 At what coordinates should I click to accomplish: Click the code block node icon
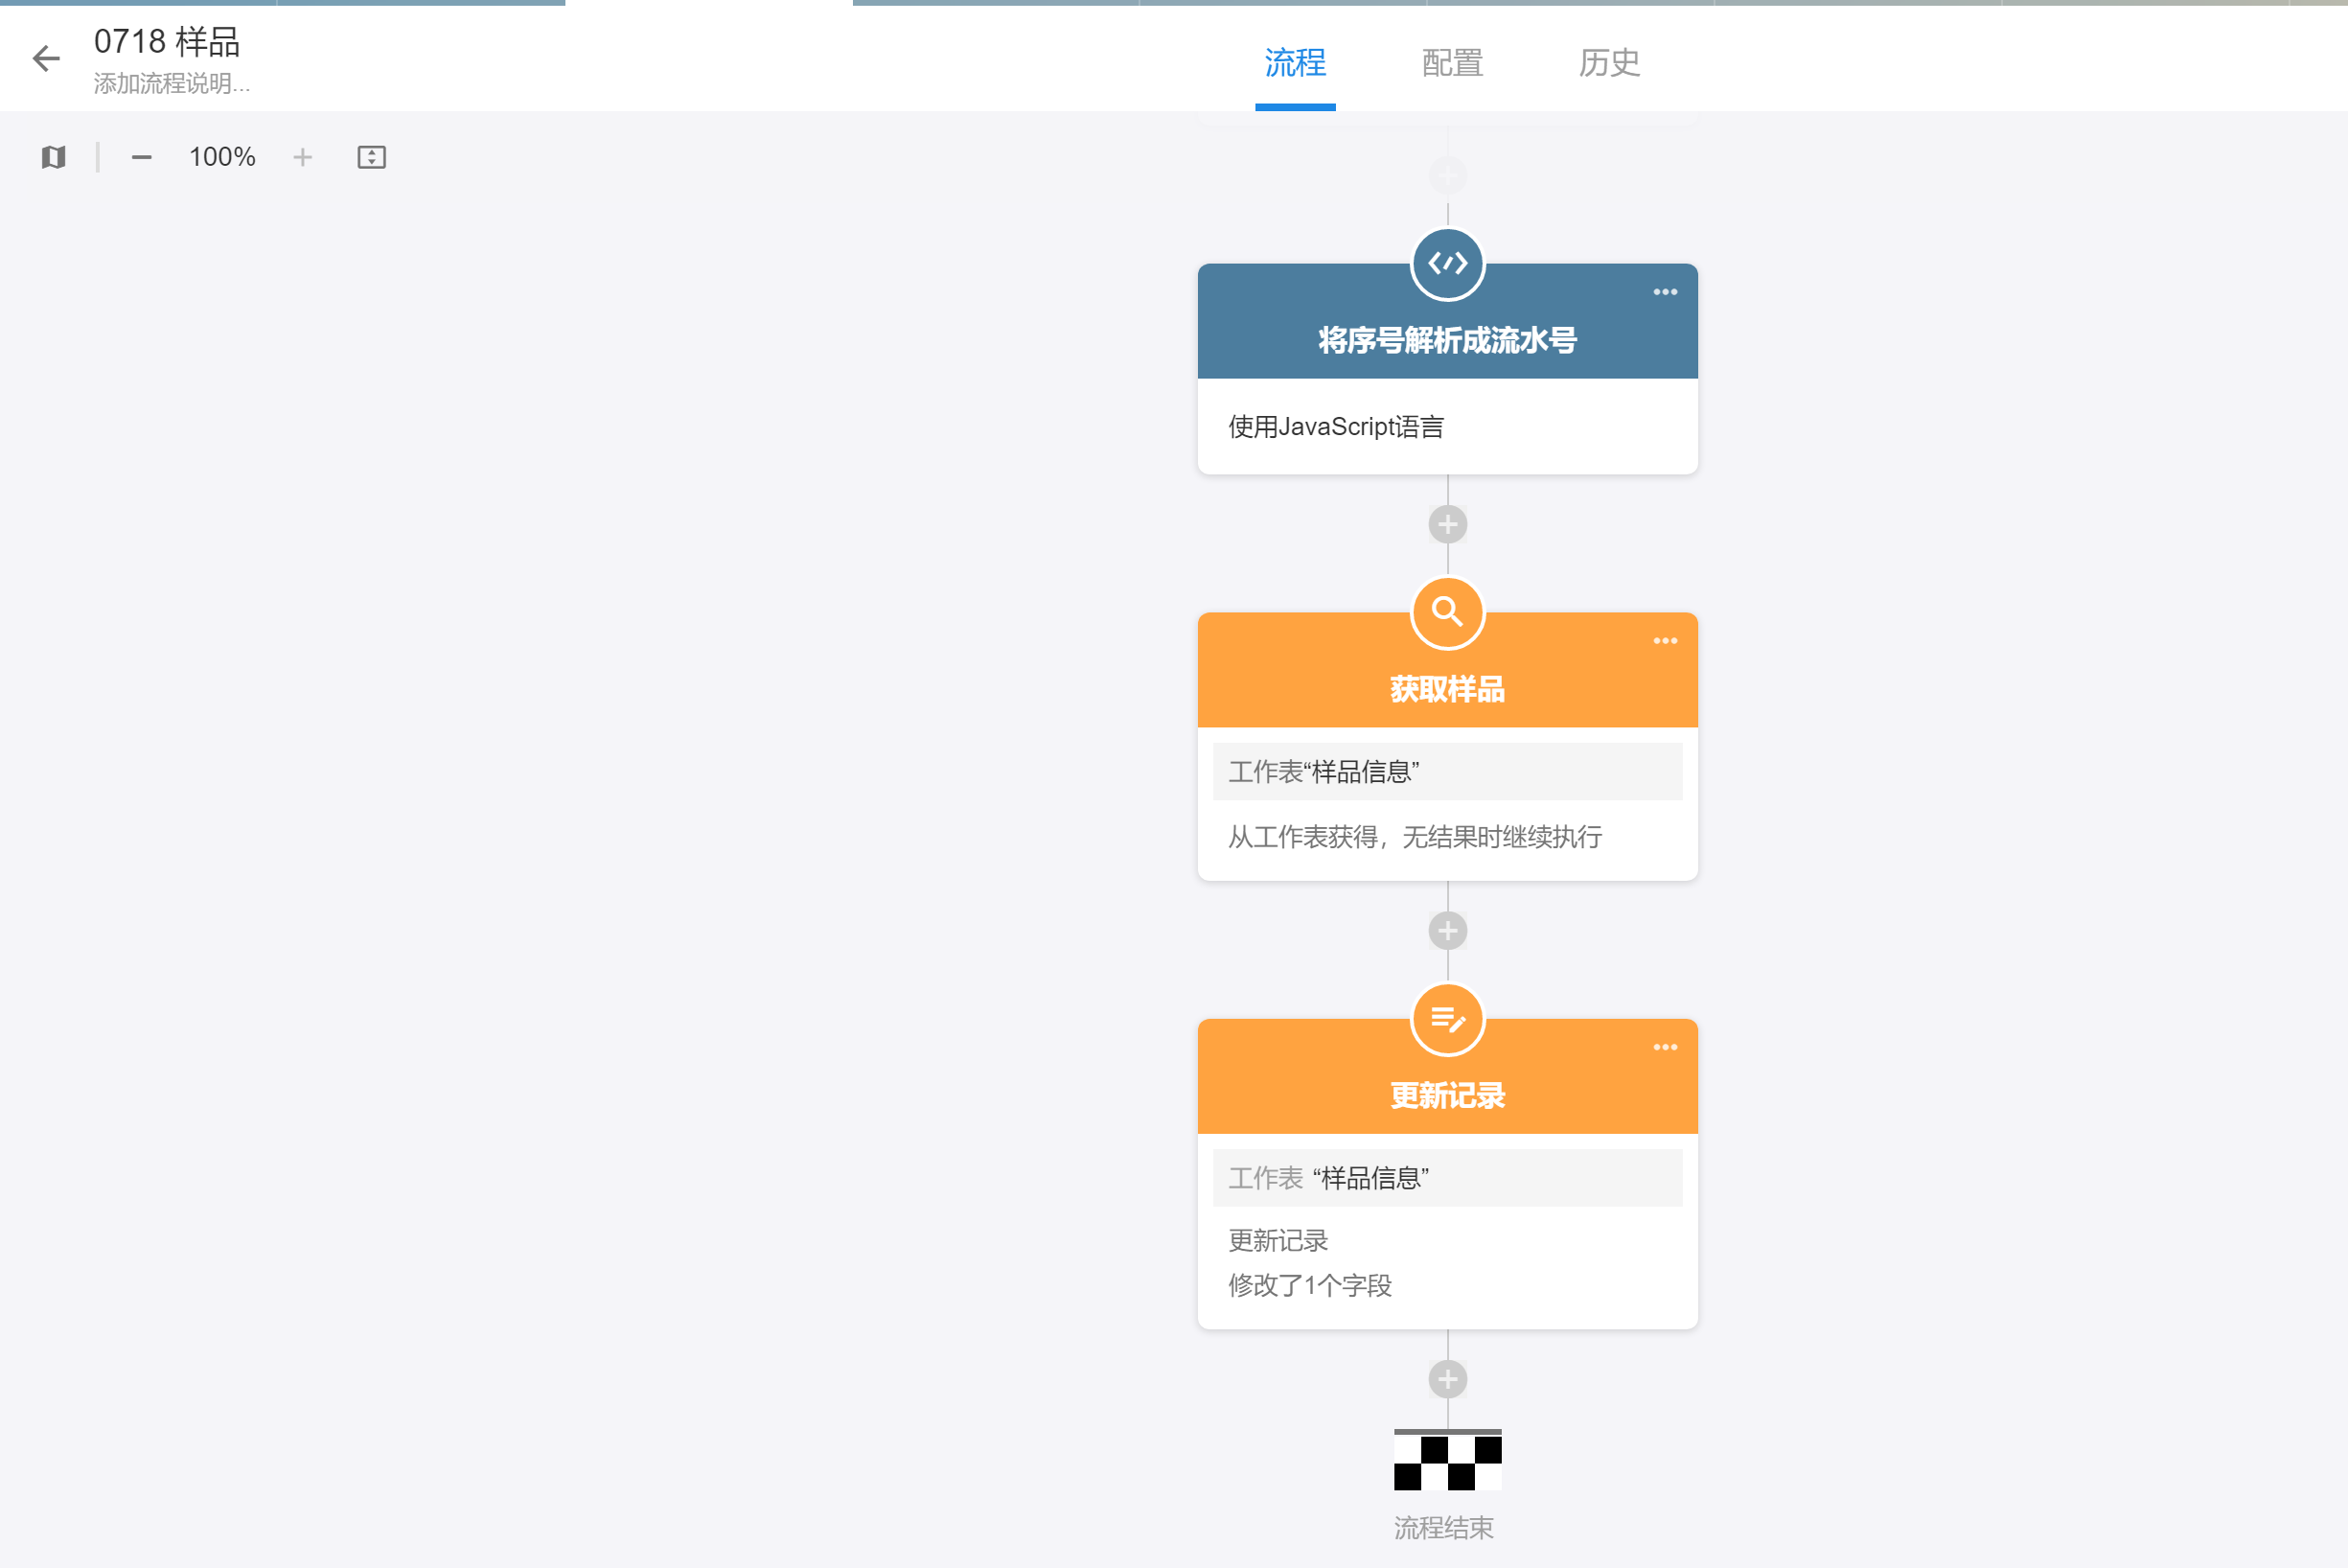(x=1447, y=264)
